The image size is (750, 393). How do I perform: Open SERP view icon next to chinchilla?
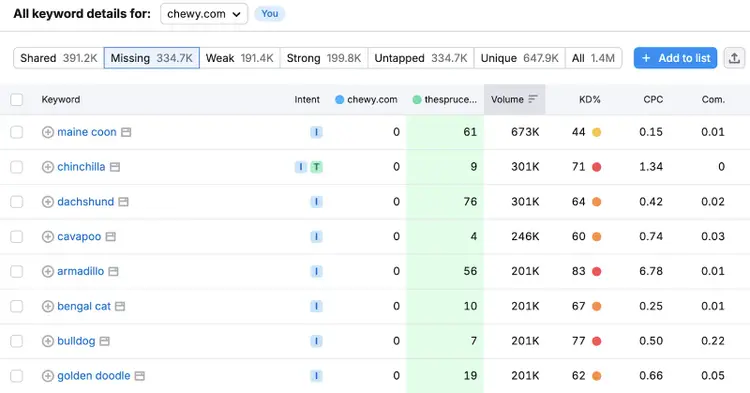pos(115,167)
